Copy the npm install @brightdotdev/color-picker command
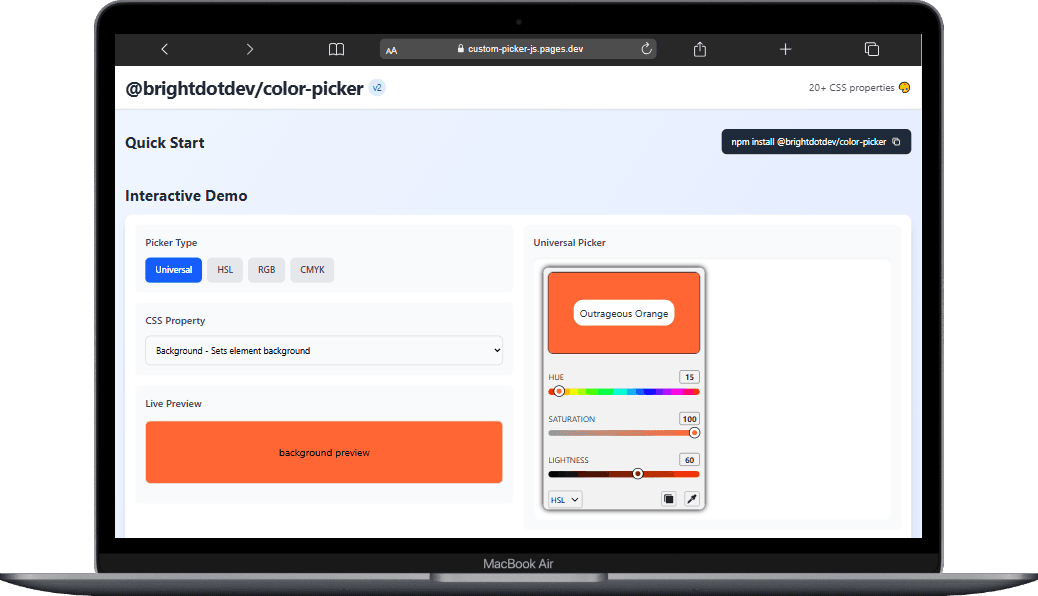 pyautogui.click(x=816, y=142)
